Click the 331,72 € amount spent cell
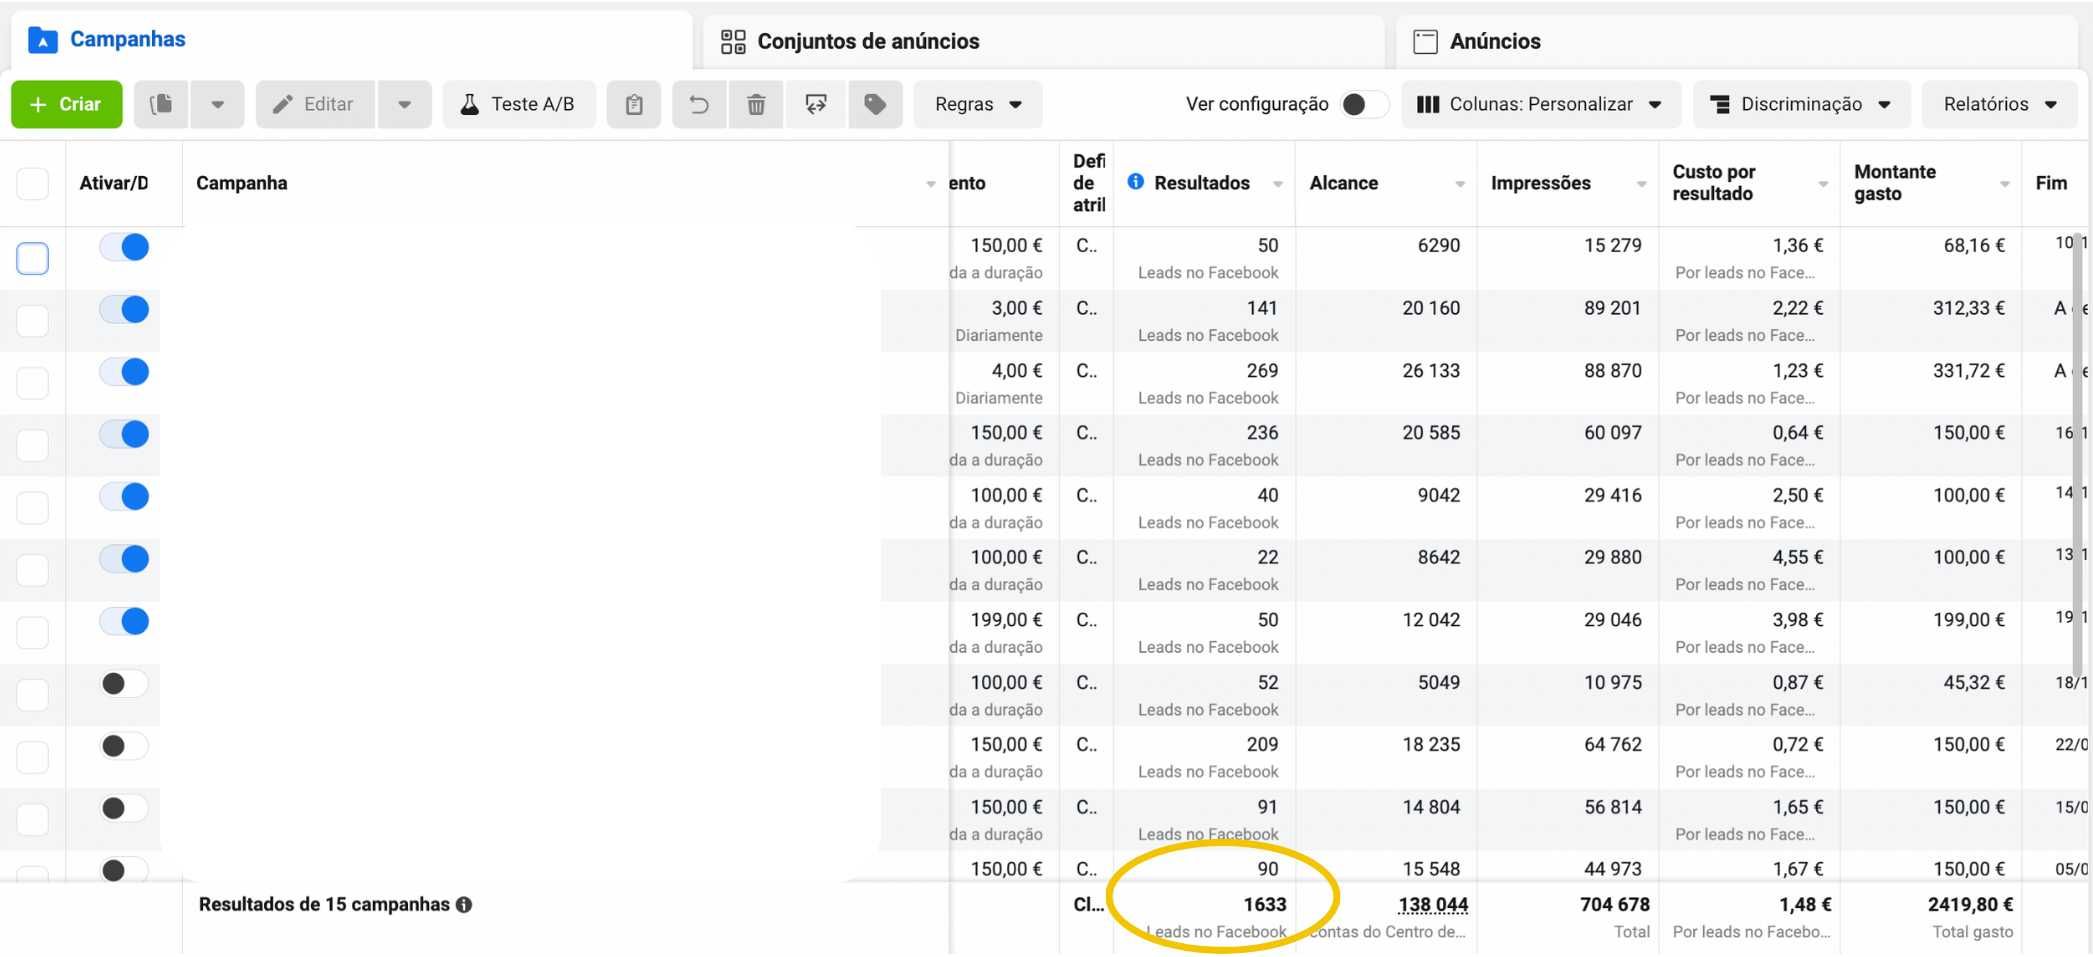Image resolution: width=2093 pixels, height=957 pixels. (x=1969, y=370)
